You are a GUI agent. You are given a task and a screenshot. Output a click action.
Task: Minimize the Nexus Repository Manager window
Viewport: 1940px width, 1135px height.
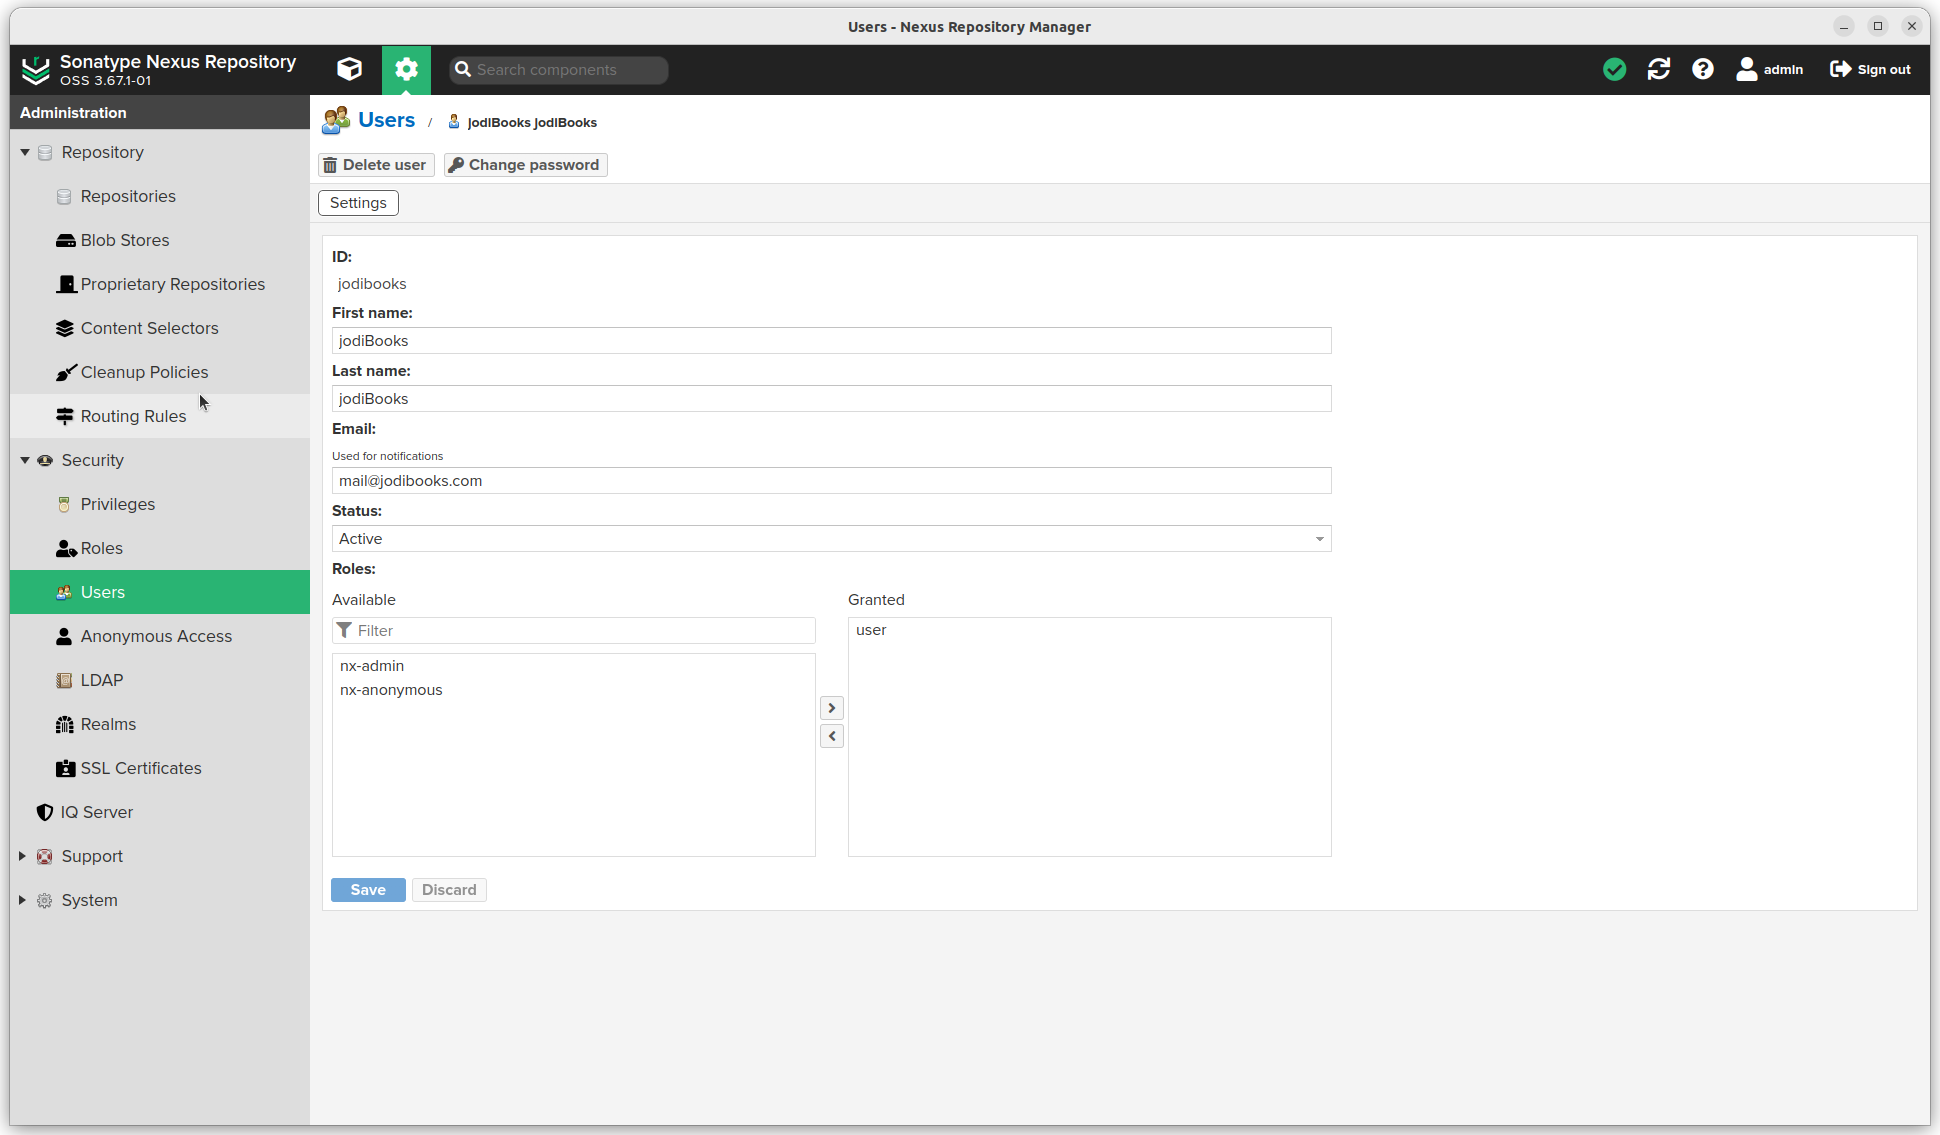tap(1844, 26)
